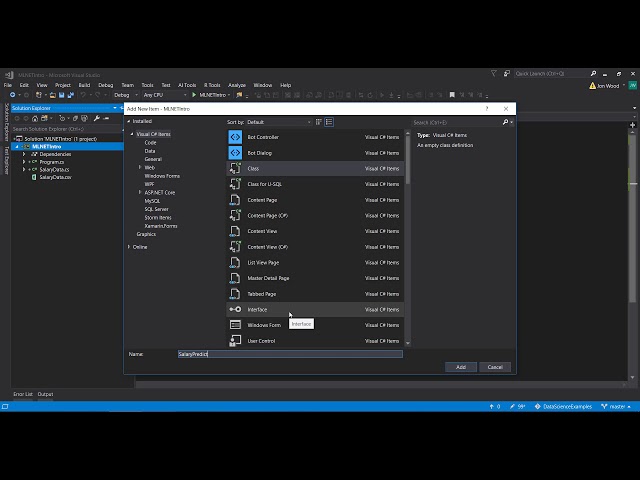This screenshot has height=480, width=640.
Task: Open the Any CPU platform dropdown
Action: point(165,95)
